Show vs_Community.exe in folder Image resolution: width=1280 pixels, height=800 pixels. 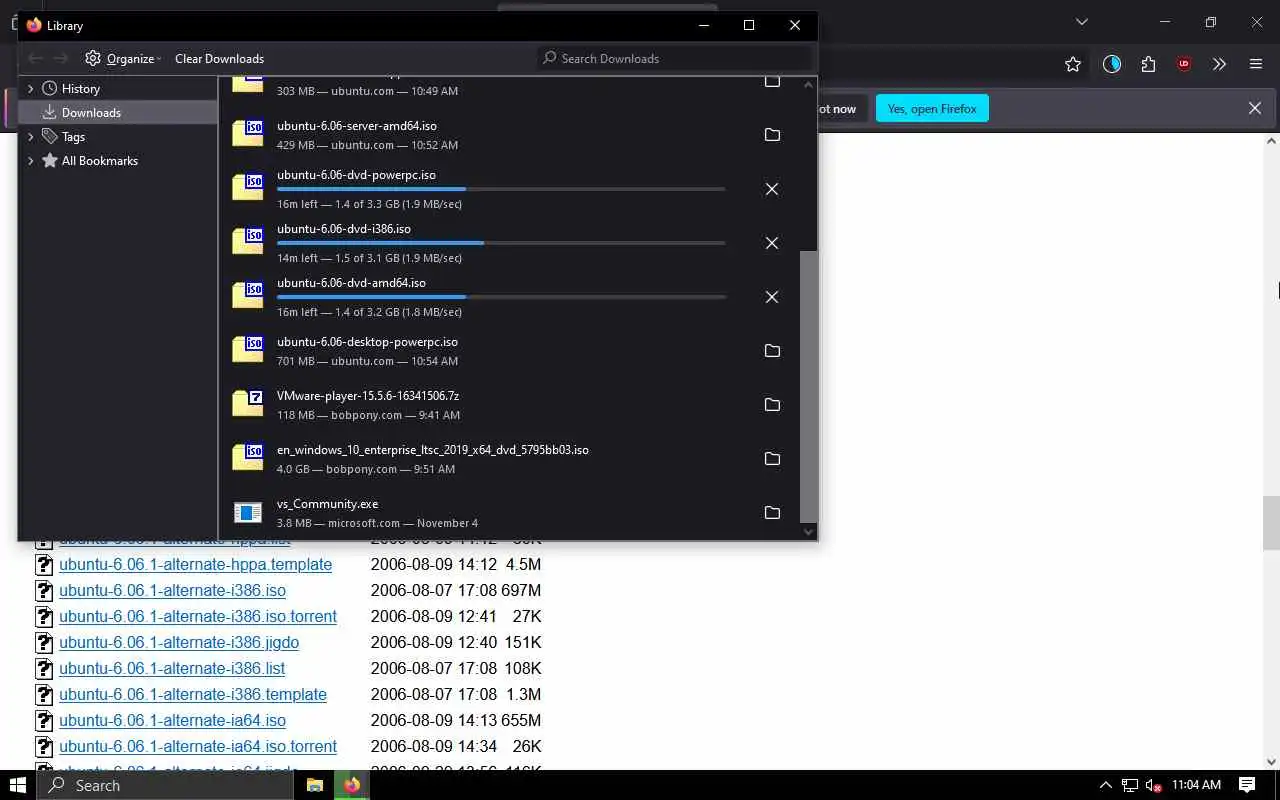[772, 513]
